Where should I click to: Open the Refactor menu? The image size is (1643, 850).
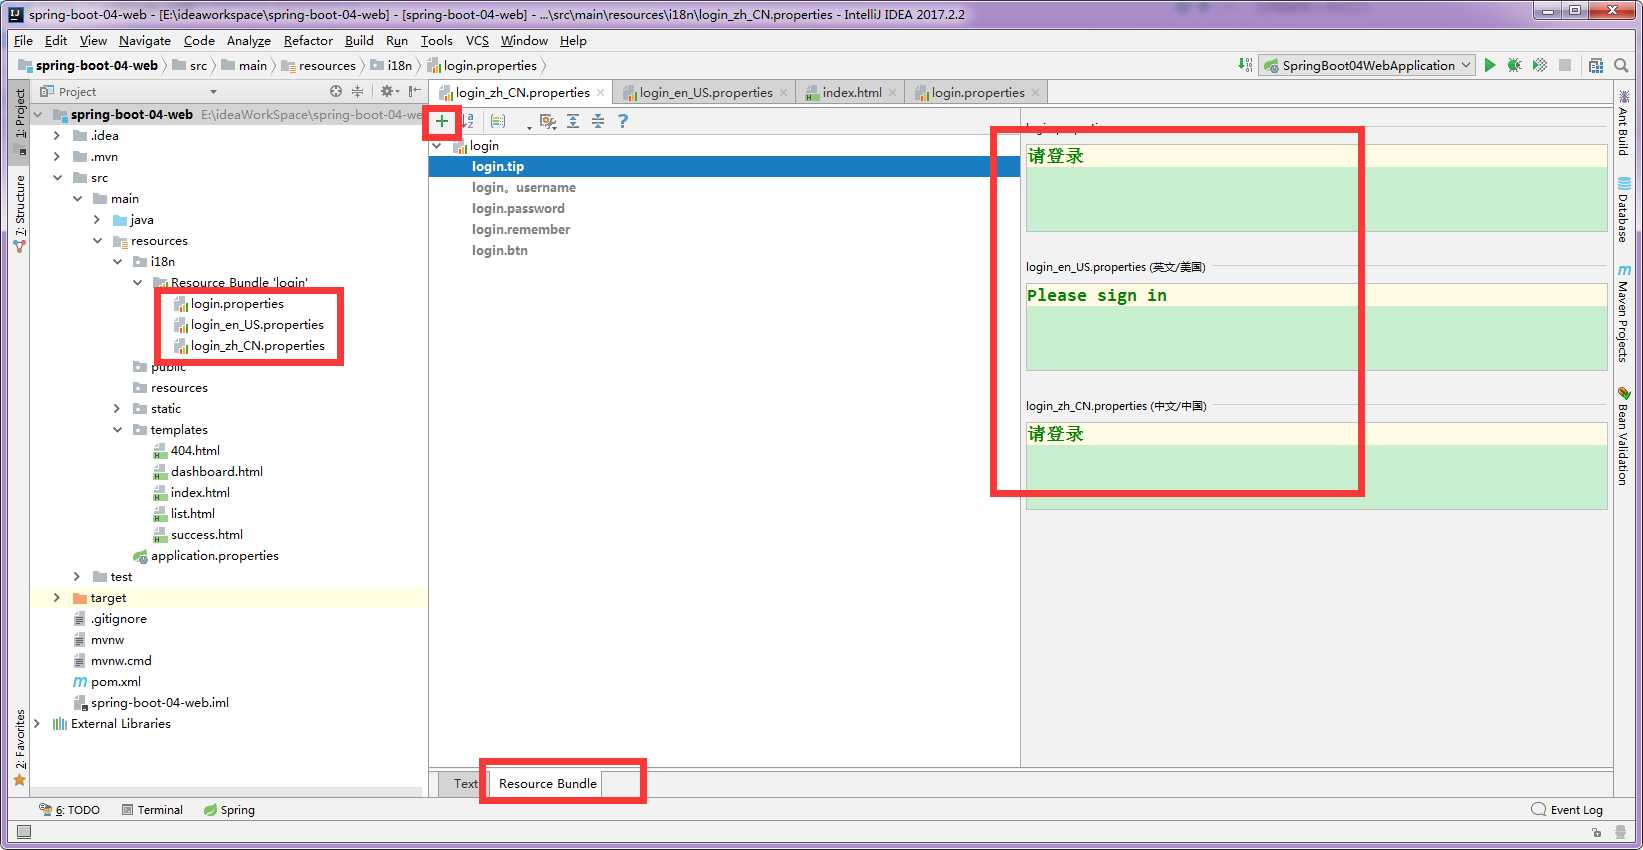pyautogui.click(x=308, y=41)
